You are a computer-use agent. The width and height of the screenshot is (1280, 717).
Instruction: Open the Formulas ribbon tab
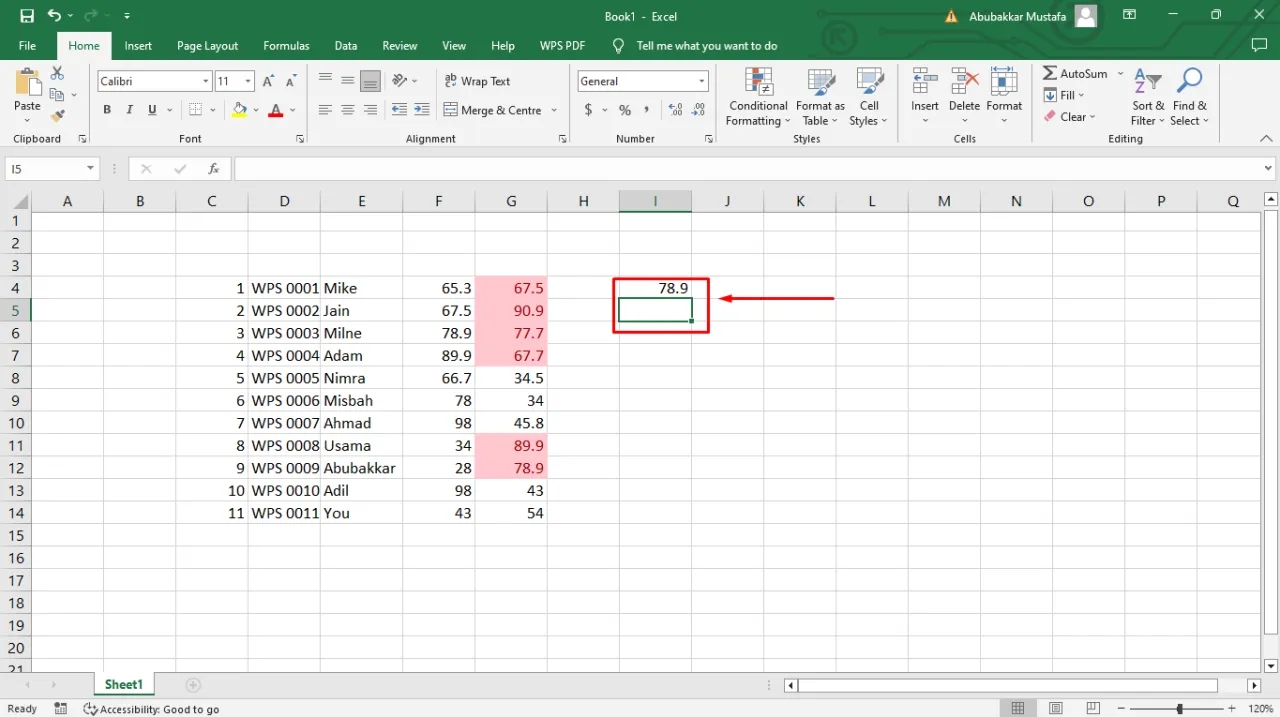coord(286,46)
